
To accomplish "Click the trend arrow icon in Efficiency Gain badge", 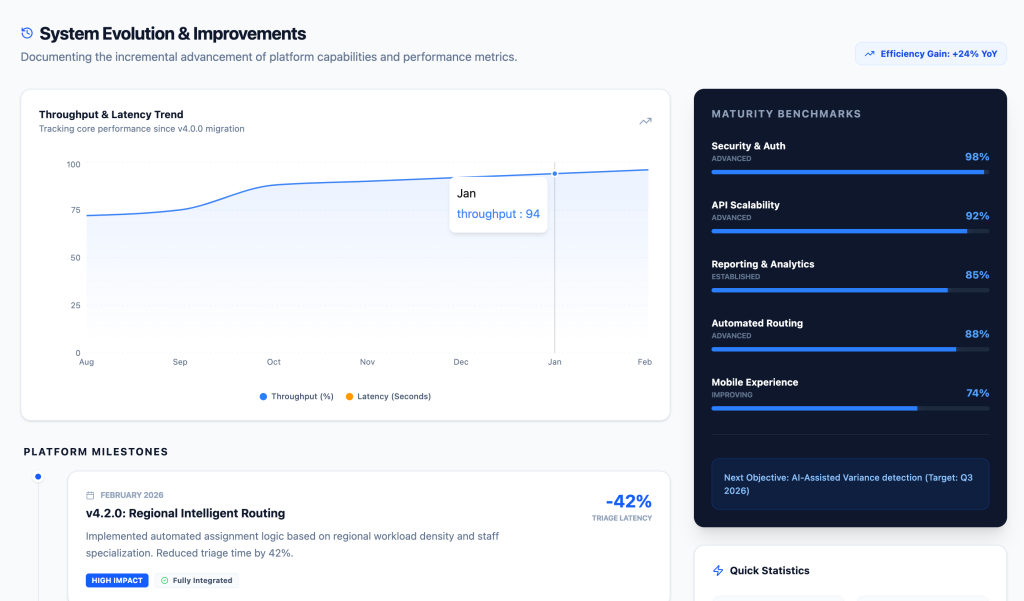I will 870,54.
